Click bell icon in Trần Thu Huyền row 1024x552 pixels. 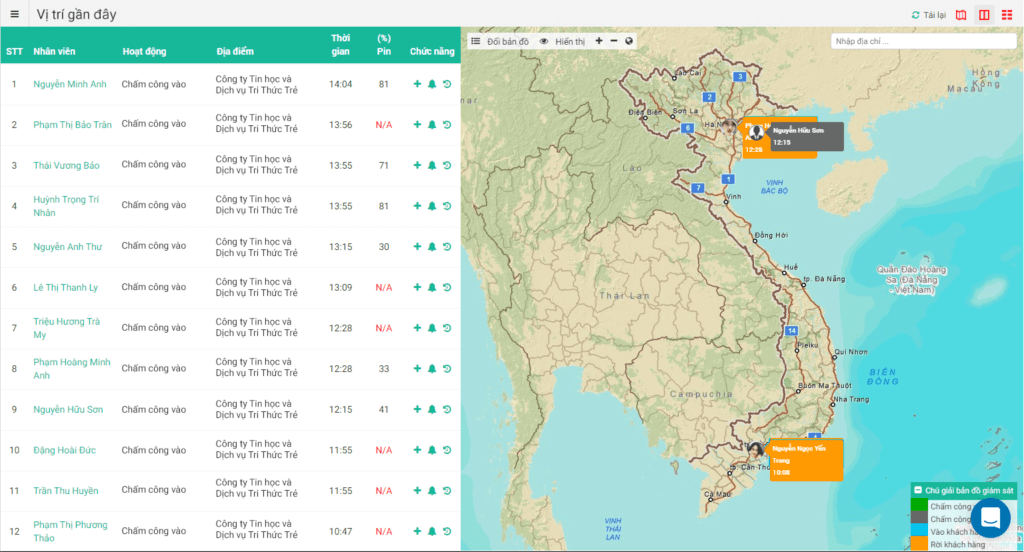pyautogui.click(x=432, y=491)
